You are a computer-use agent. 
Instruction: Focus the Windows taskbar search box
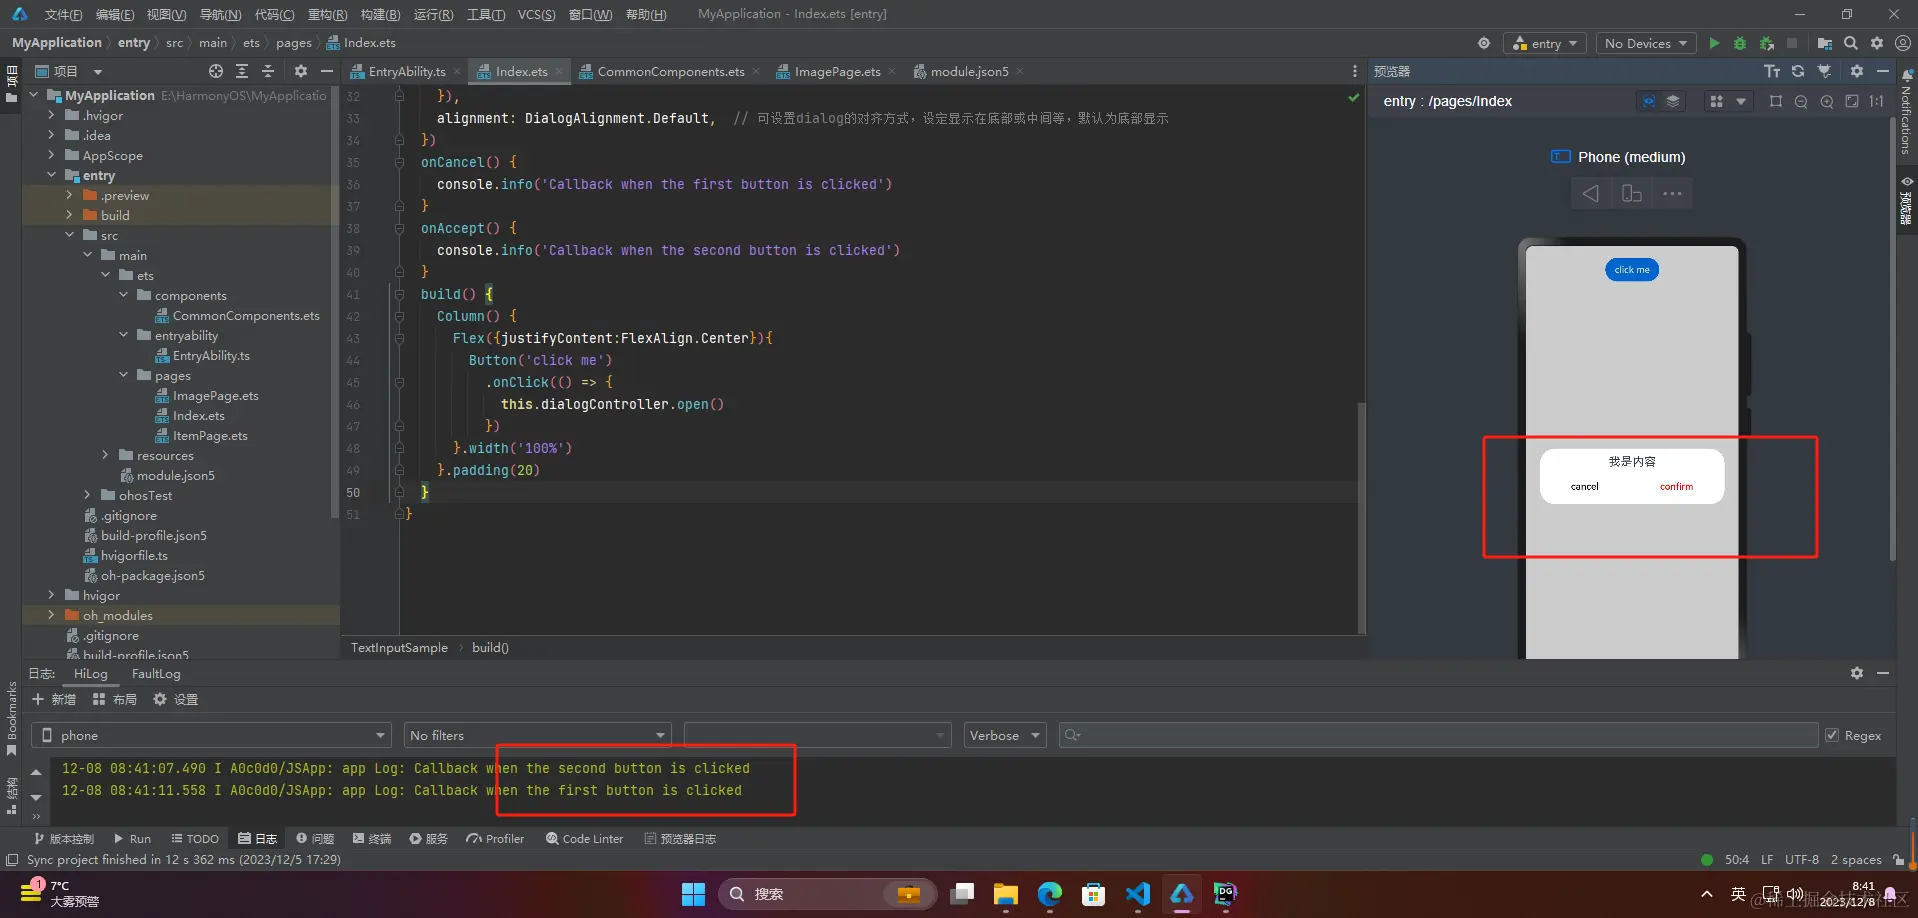point(827,894)
